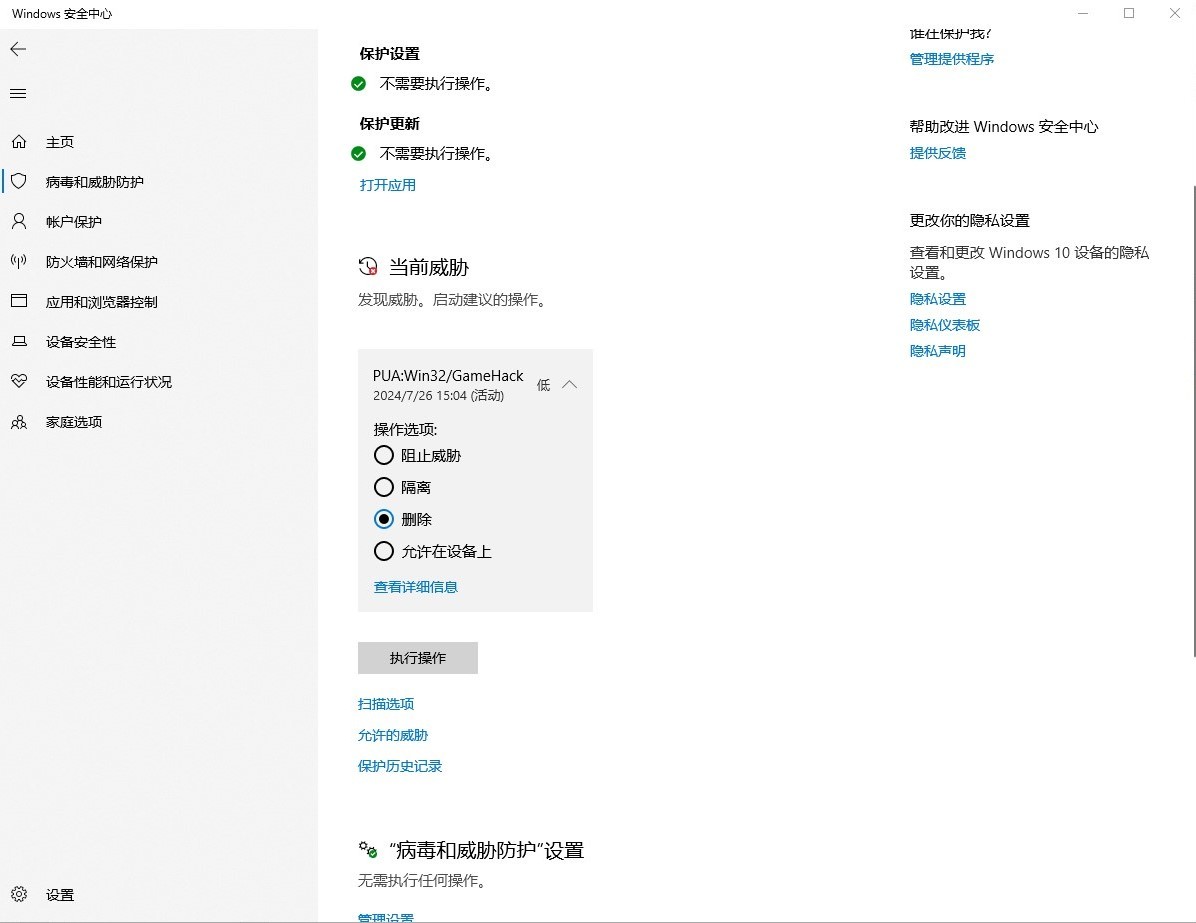Open the 扫描选项 link
Viewport: 1196px width, 923px height.
386,704
